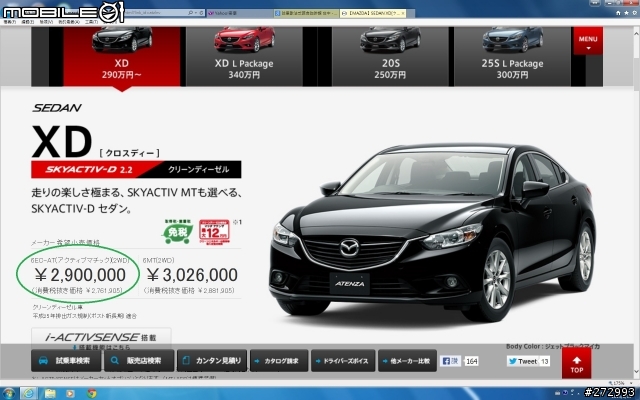640x400 pixels.
Task: Select the 20S 250万円 grade tab
Action: [x=390, y=56]
